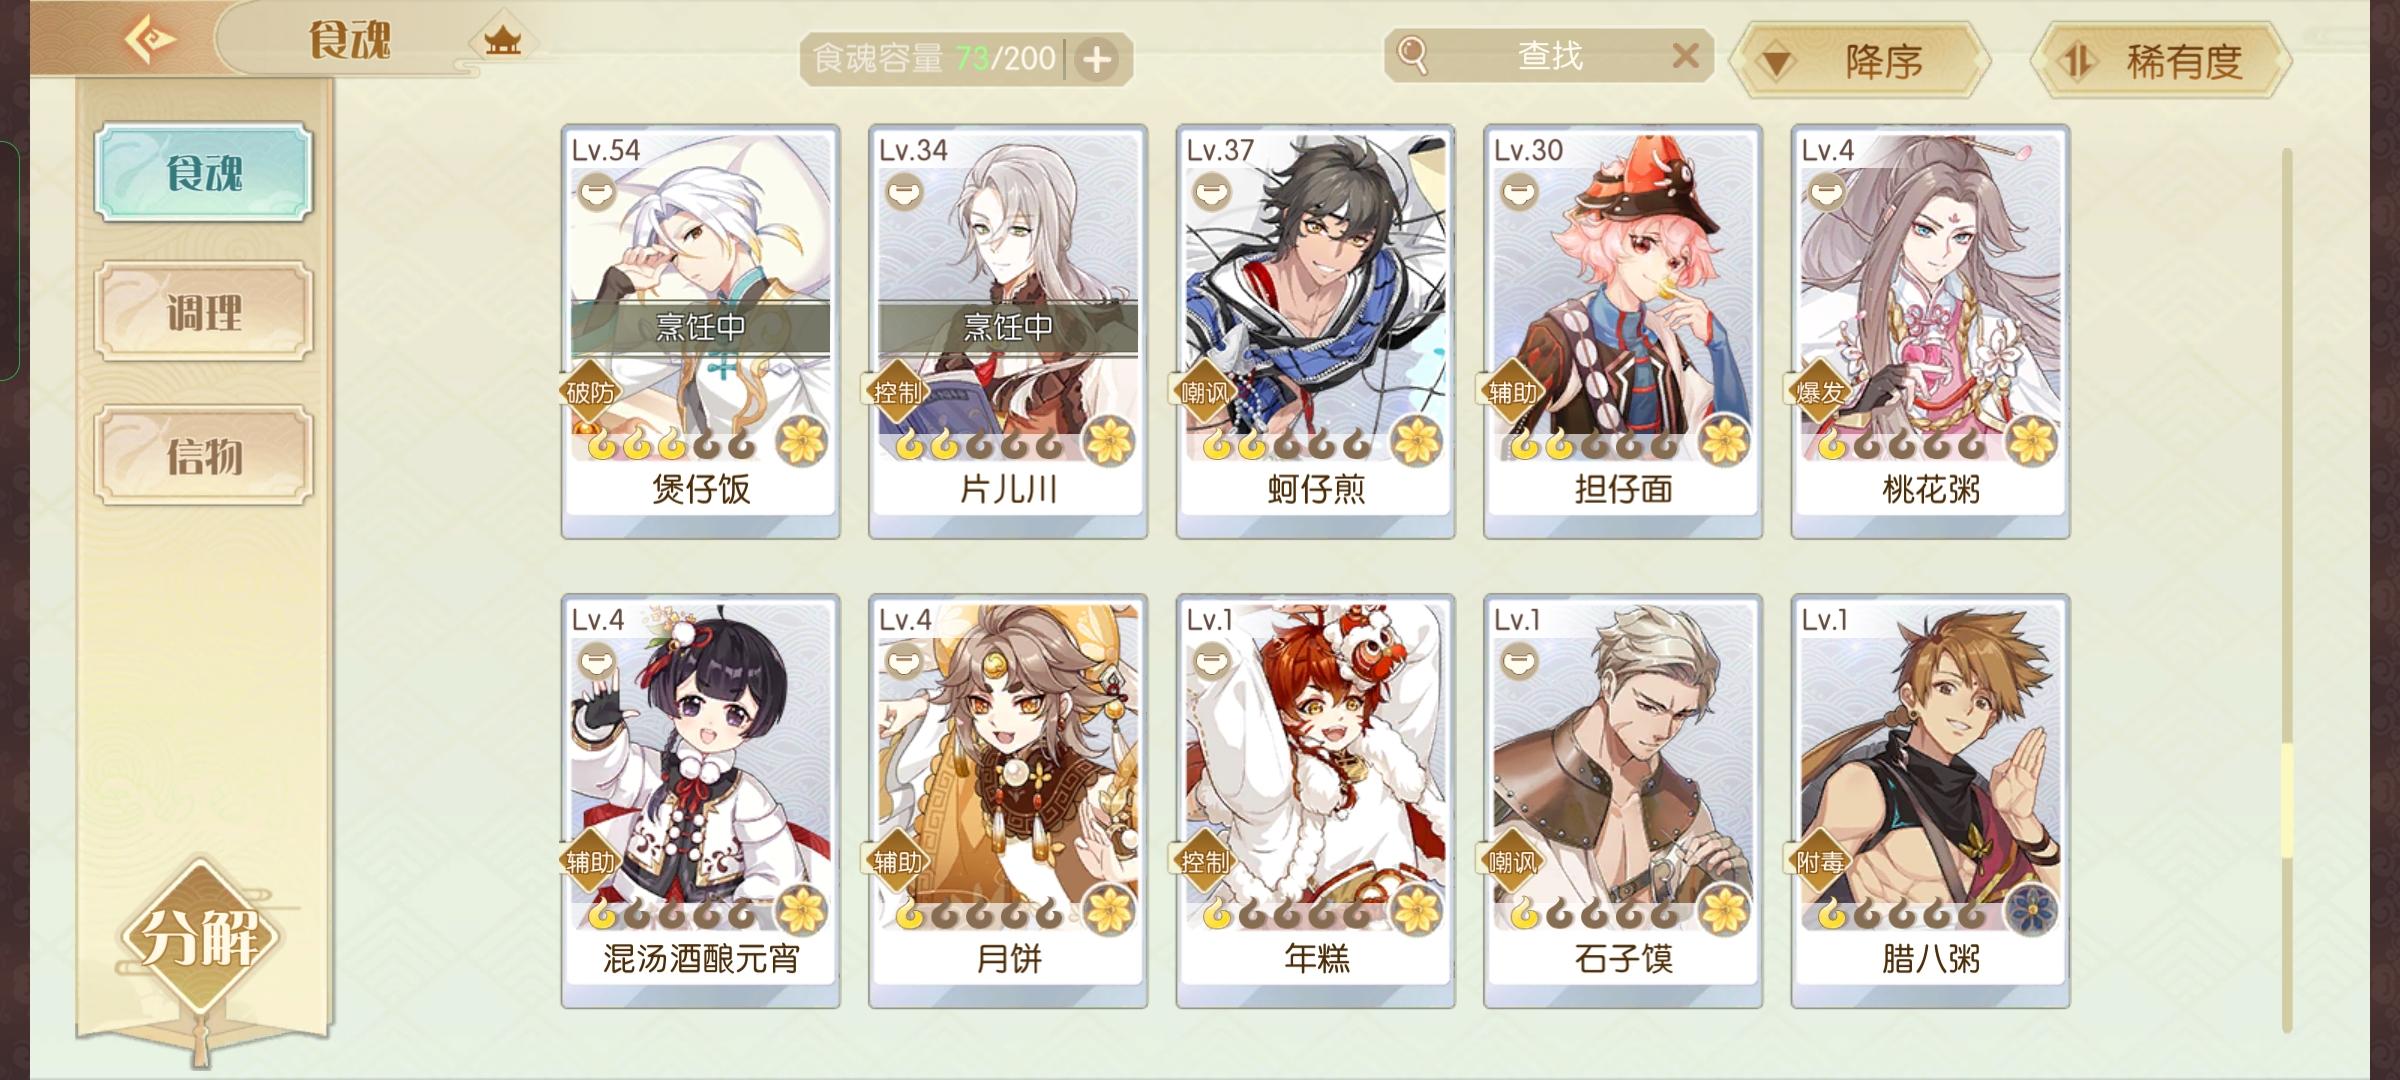Viewport: 2400px width, 1080px height.
Task: Select the 年糕 character card
Action: tap(1315, 802)
